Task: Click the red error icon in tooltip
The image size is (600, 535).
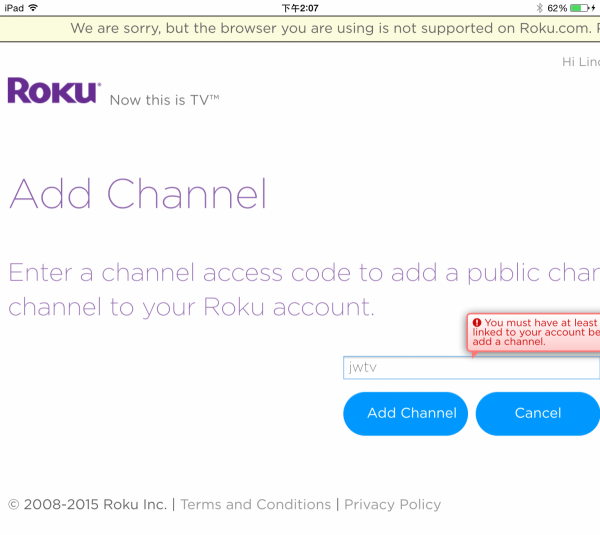Action: (x=477, y=323)
